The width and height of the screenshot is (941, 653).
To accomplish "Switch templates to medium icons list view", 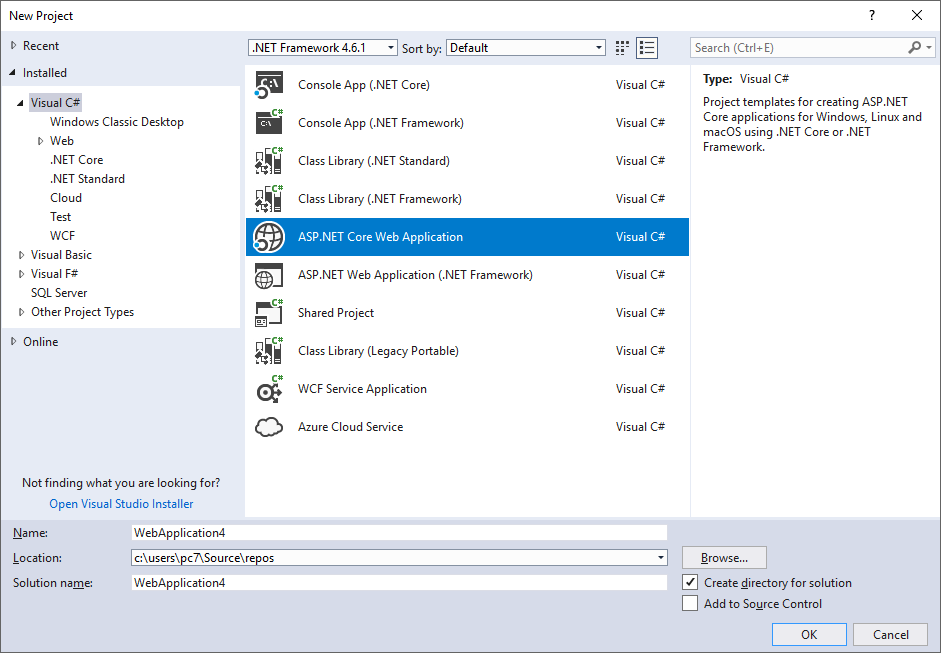I will coord(647,48).
